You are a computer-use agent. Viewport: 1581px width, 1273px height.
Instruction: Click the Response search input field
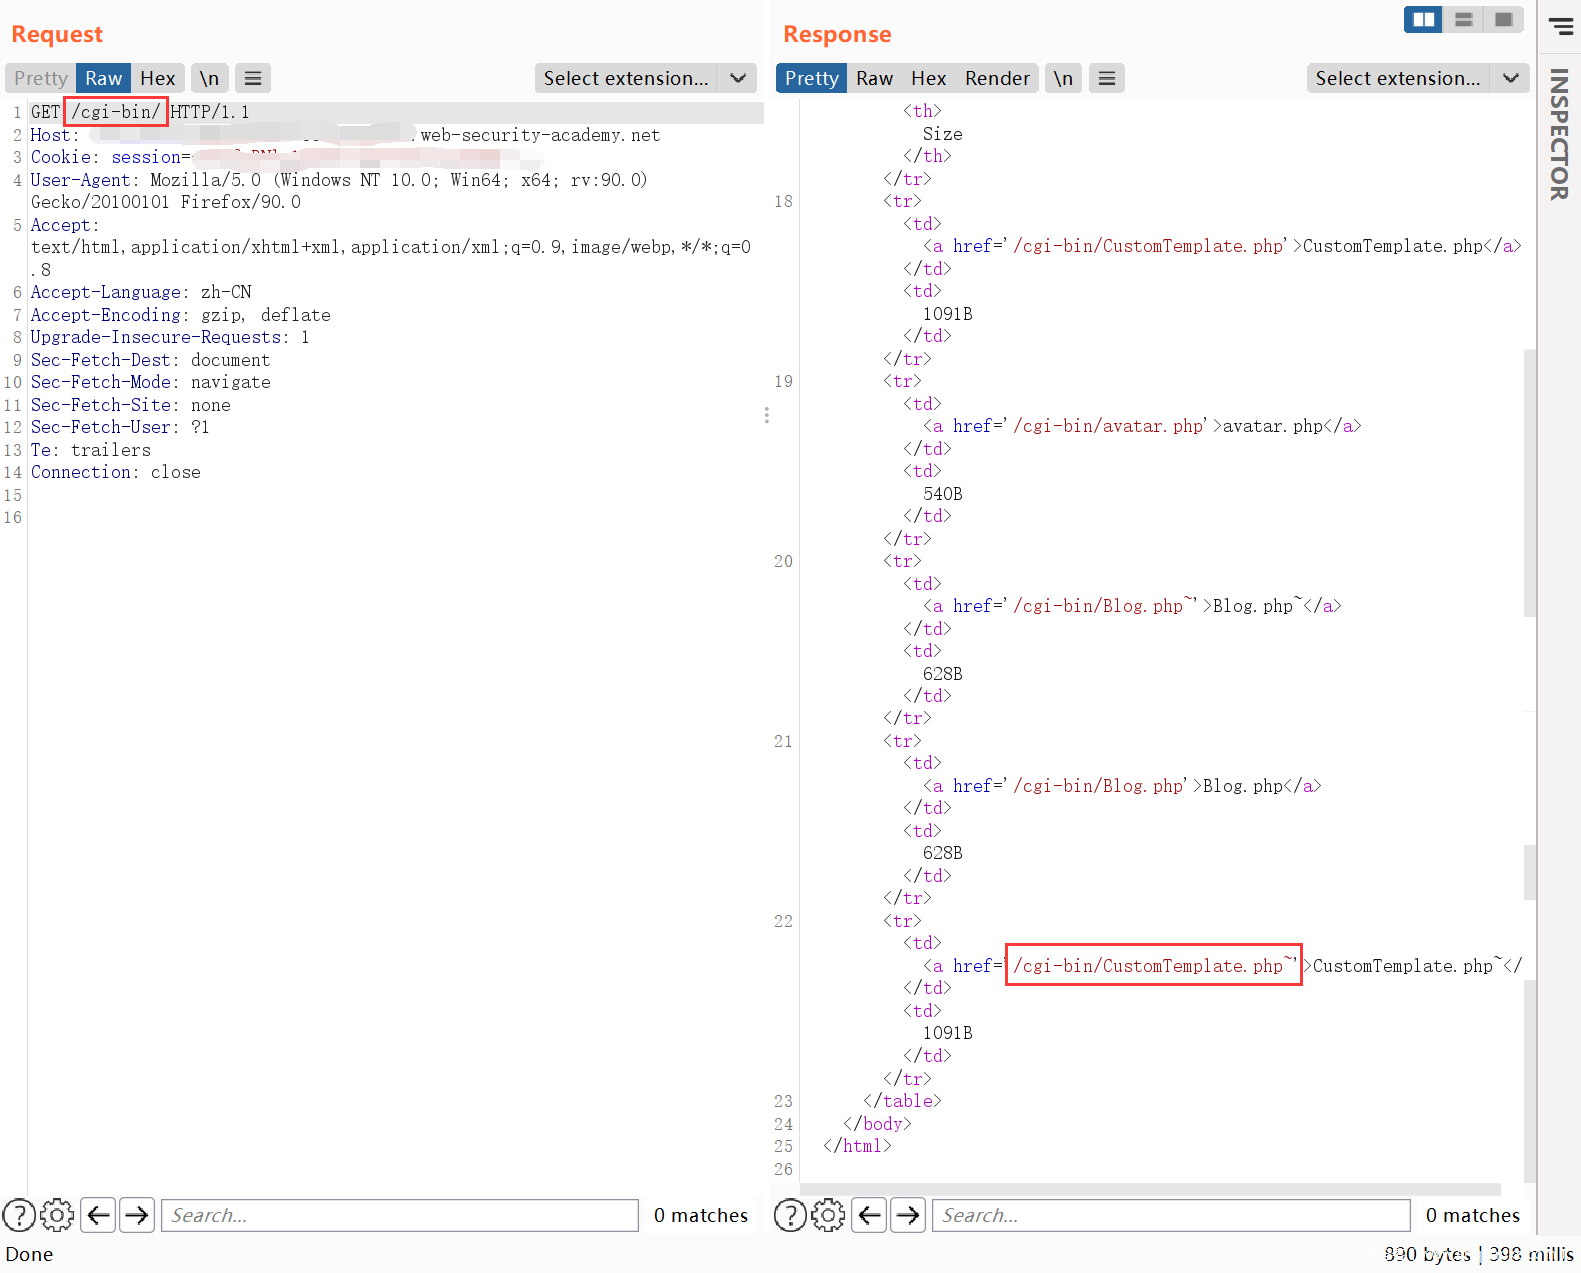click(x=1170, y=1215)
